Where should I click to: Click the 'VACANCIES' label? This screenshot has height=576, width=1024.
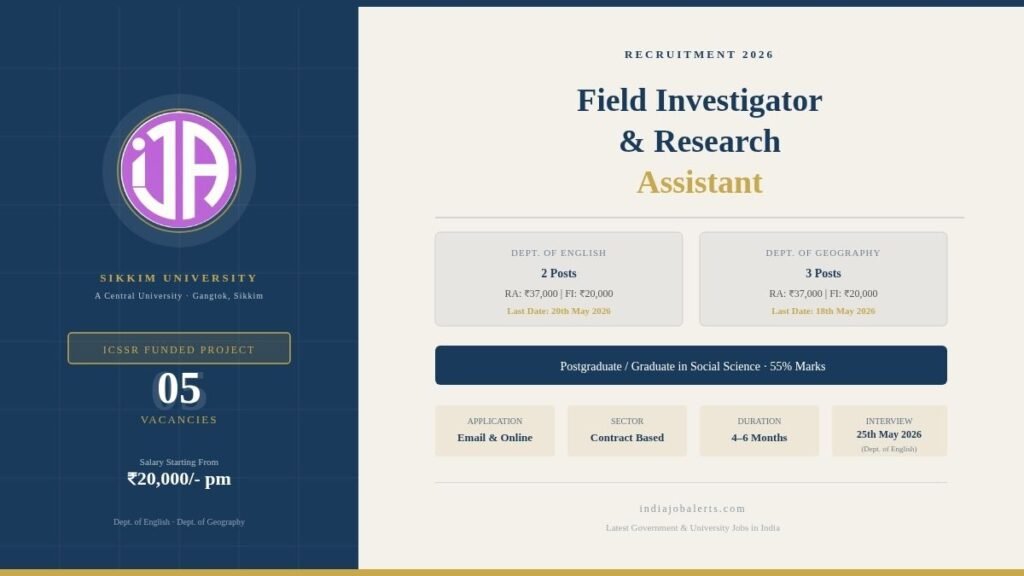(179, 420)
